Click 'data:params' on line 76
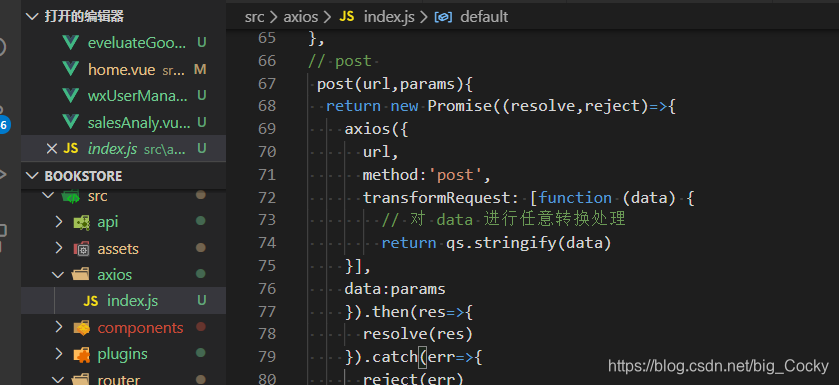 (x=395, y=289)
